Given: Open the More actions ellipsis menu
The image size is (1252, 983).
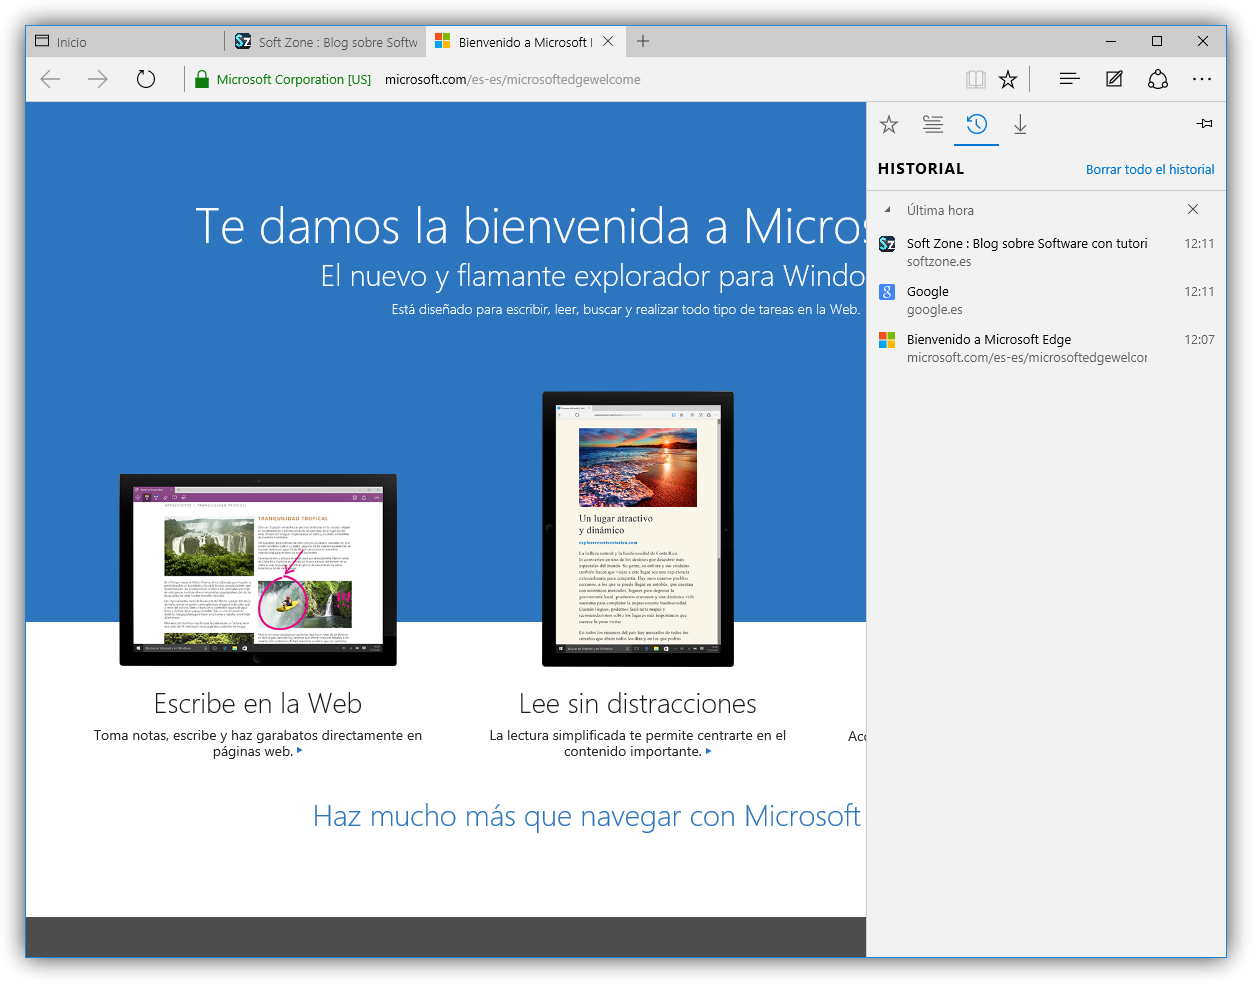Looking at the screenshot, I should point(1202,79).
